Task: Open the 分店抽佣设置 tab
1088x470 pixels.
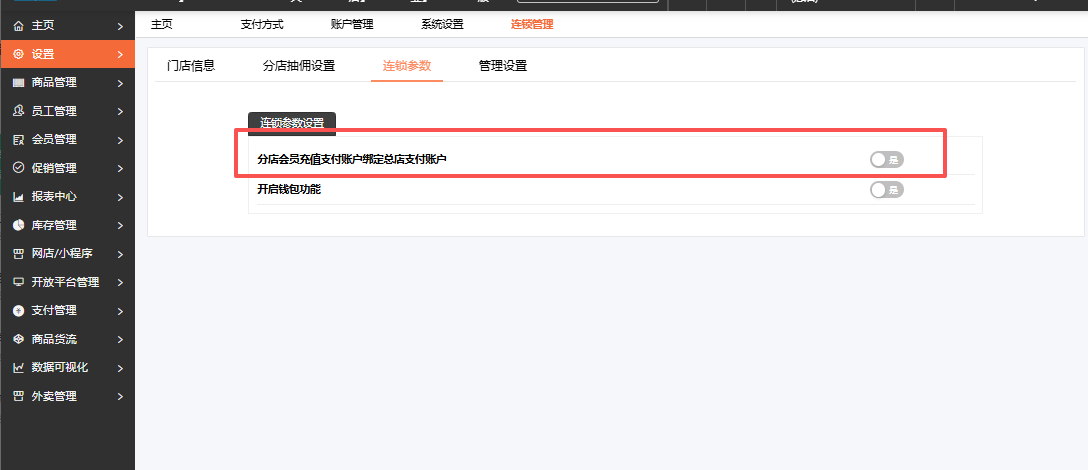Action: (x=298, y=66)
